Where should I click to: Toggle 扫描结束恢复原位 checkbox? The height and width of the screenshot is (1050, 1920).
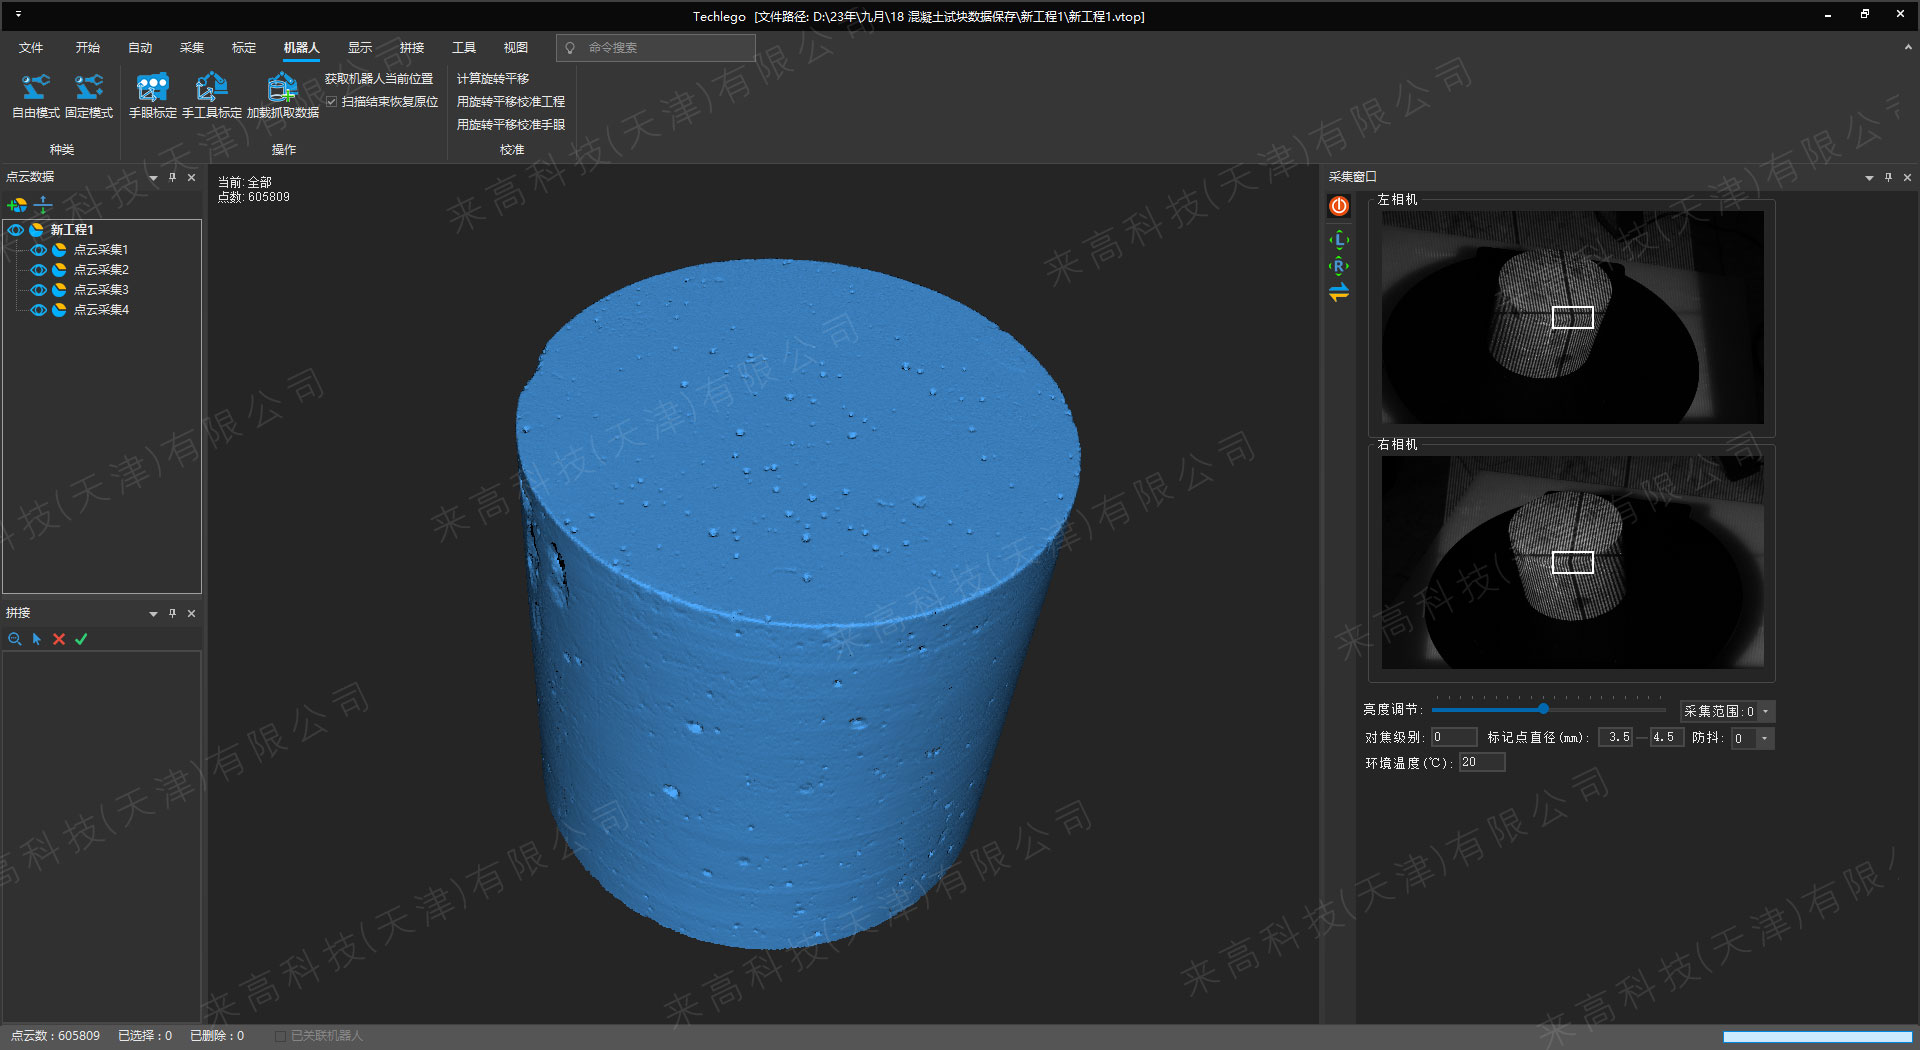point(332,102)
